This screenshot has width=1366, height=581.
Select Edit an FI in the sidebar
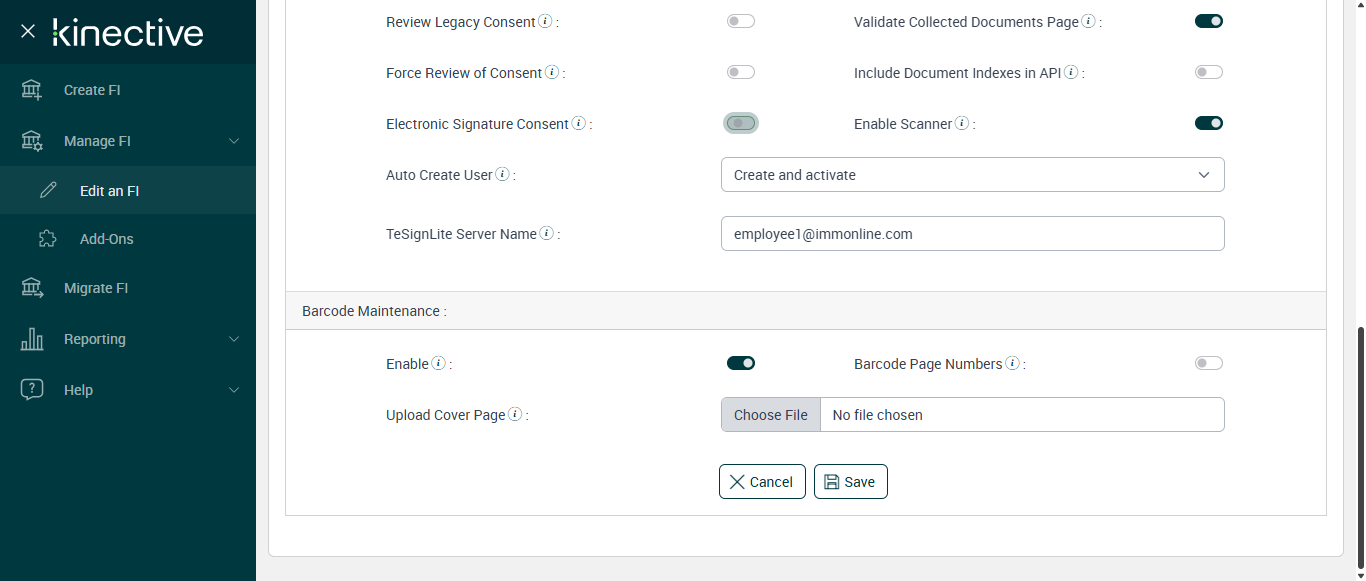(x=109, y=191)
